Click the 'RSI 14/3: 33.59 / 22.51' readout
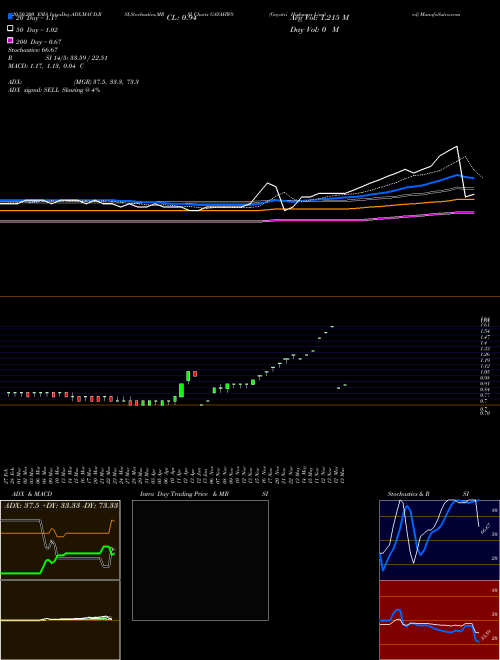Image resolution: width=500 pixels, height=660 pixels. 58,58
